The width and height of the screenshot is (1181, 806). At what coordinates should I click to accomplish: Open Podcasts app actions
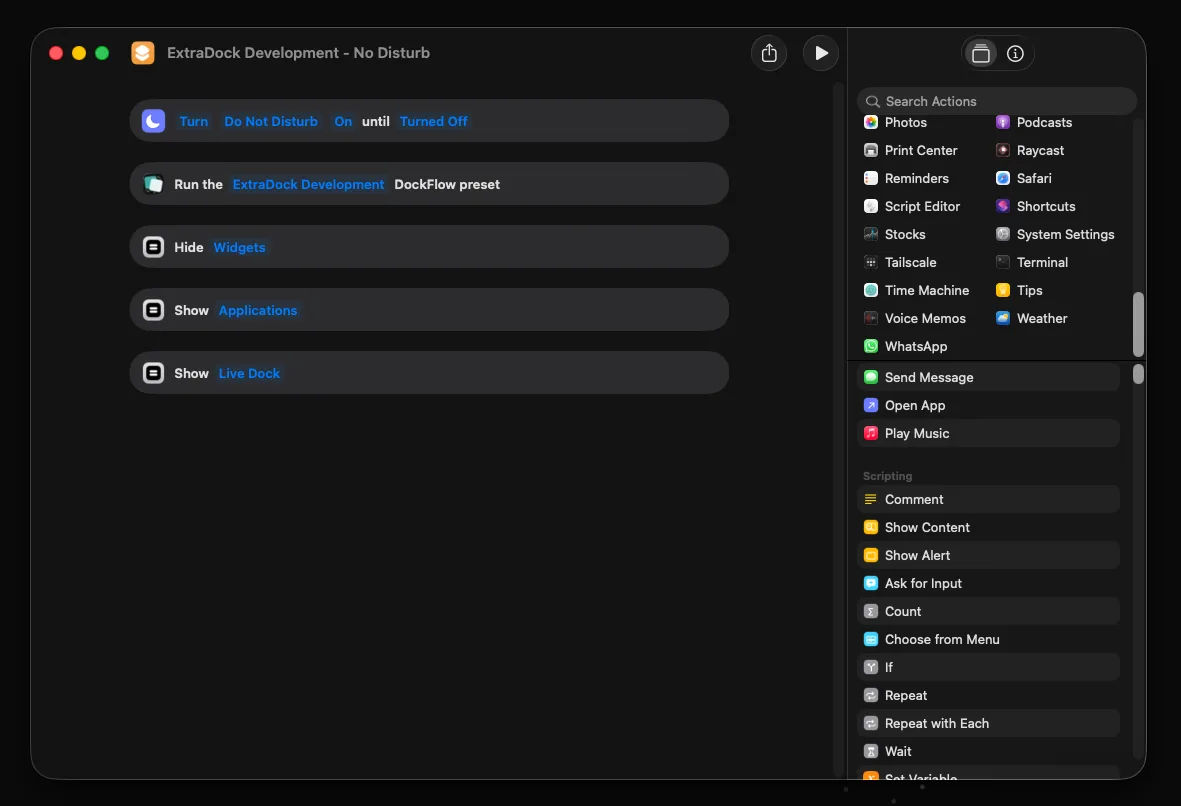click(x=1033, y=122)
